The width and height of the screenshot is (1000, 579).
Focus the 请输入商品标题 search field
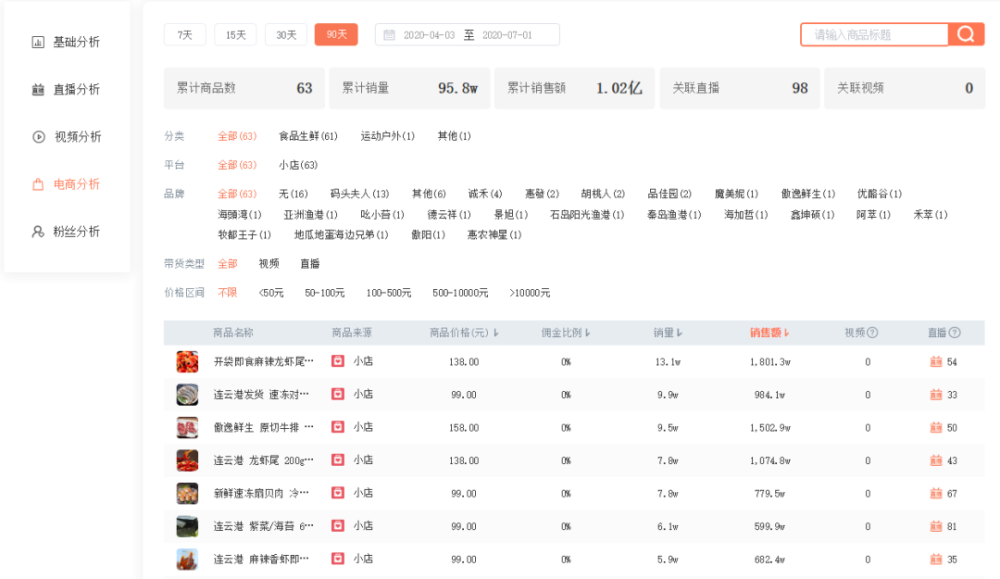click(874, 34)
